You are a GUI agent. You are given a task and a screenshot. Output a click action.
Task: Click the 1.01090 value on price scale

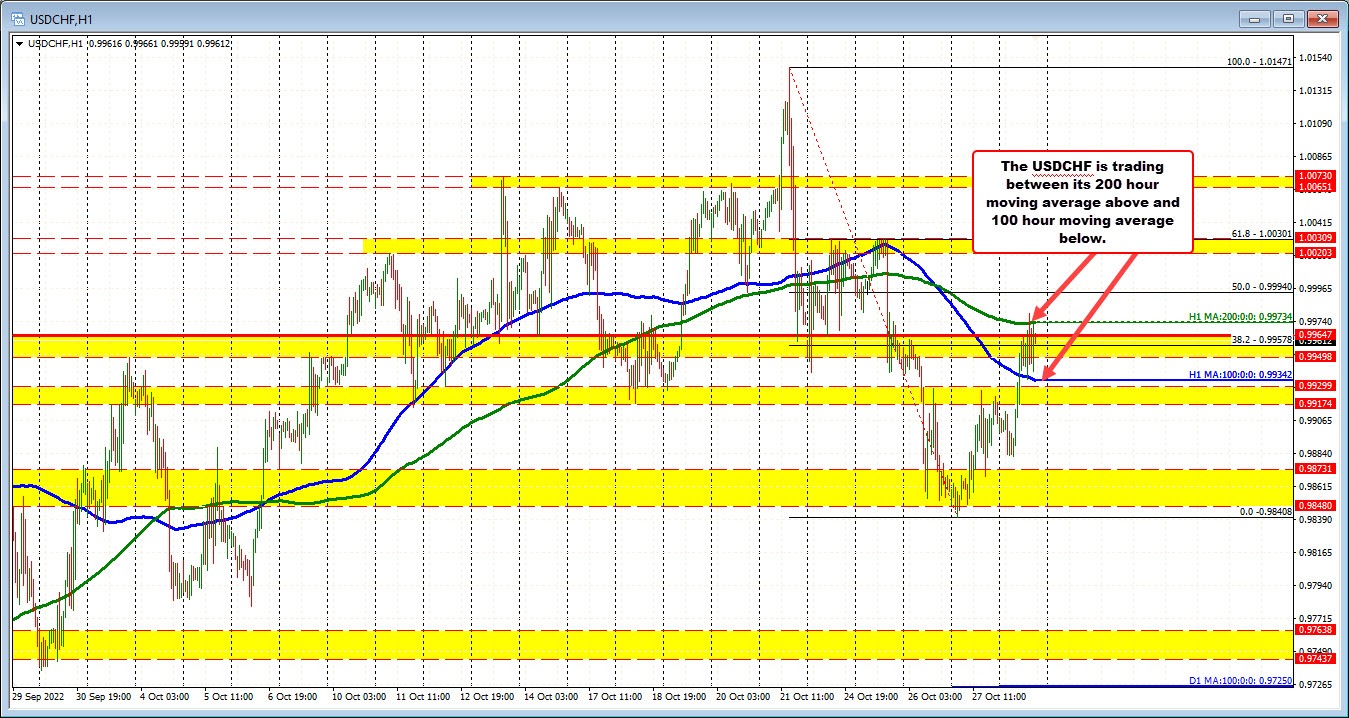pos(1317,124)
